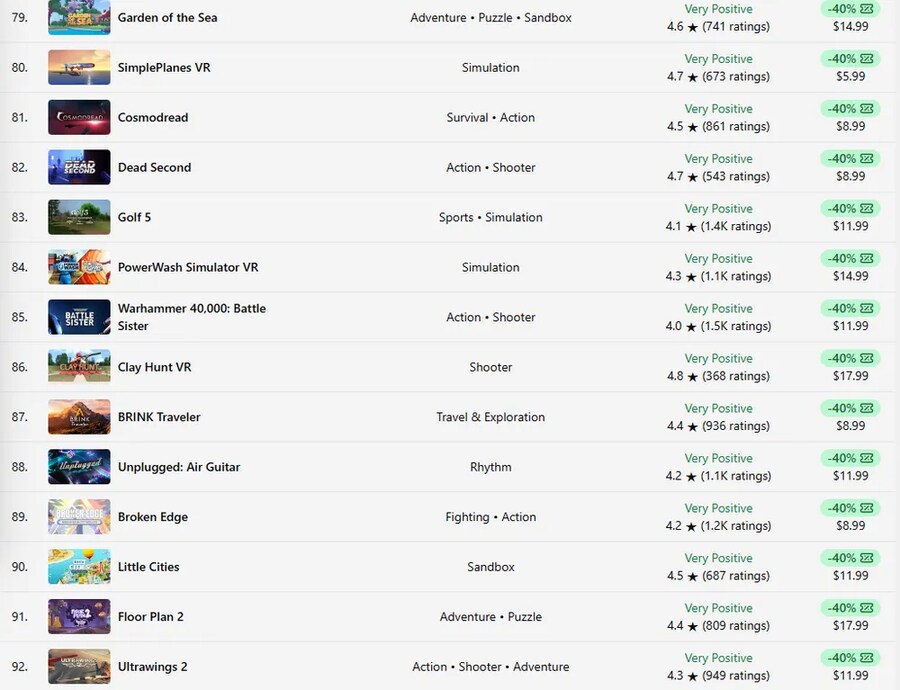Click the -40% badge for Ultrawings 2
The width and height of the screenshot is (900, 690).
[850, 658]
